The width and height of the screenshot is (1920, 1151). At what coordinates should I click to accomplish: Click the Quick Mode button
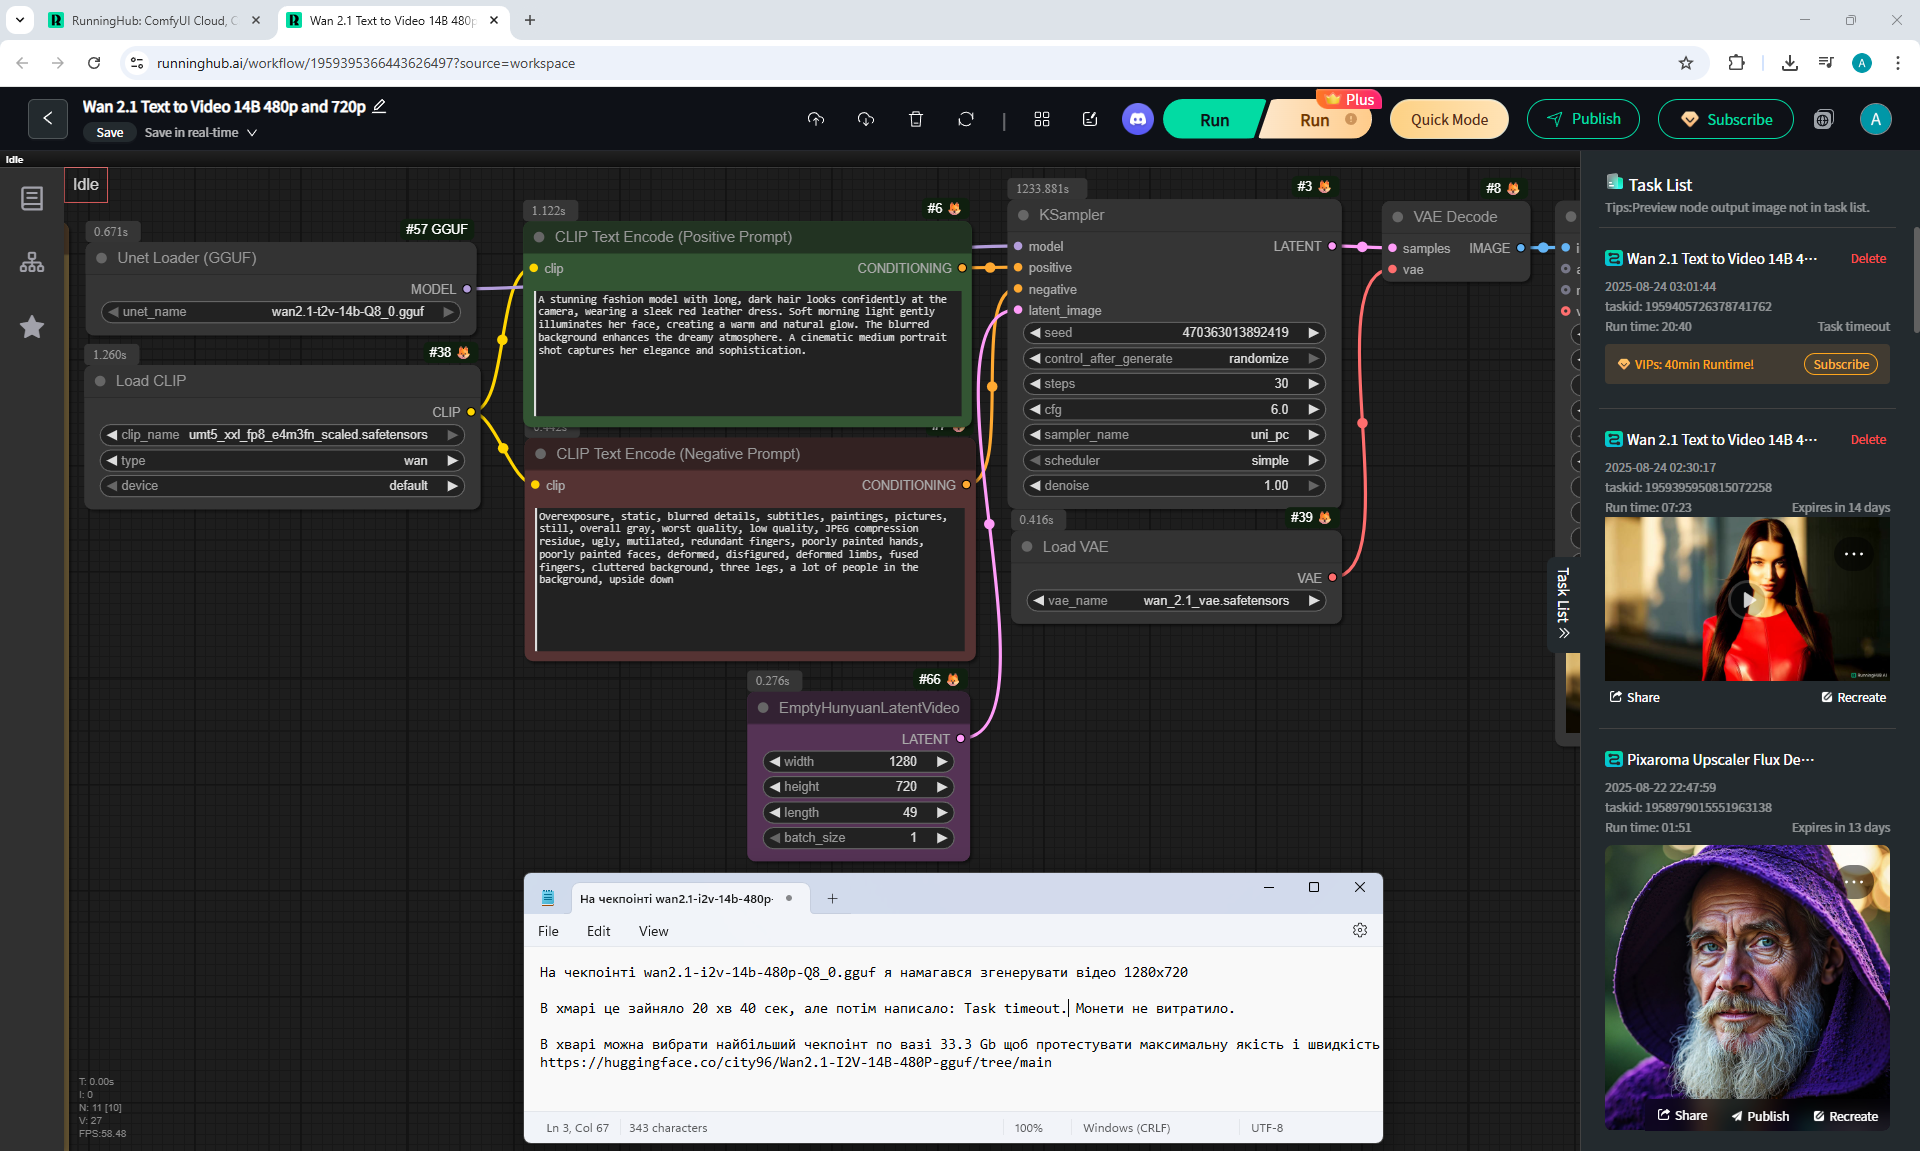pyautogui.click(x=1448, y=120)
